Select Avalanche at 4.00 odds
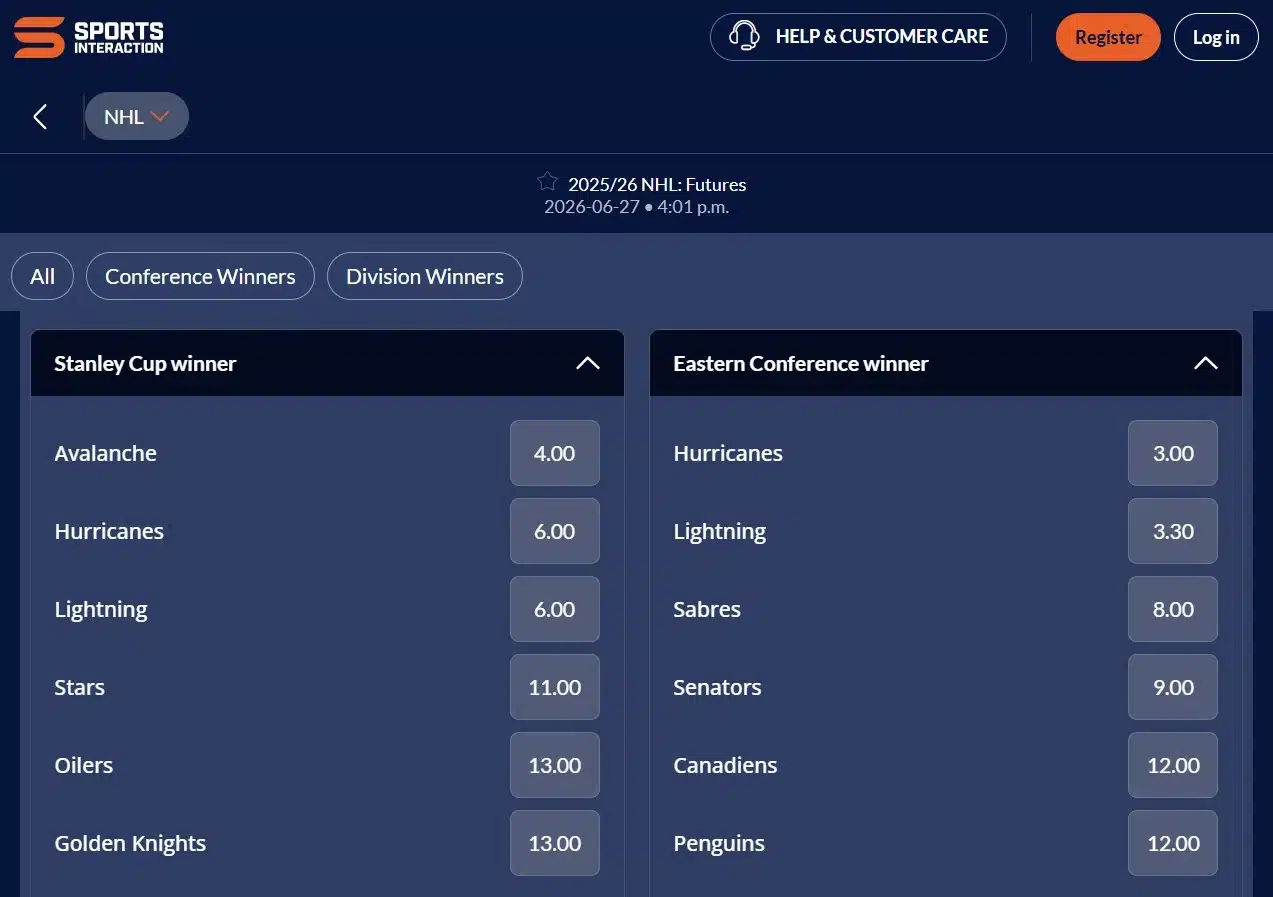Viewport: 1273px width, 897px height. coord(554,453)
